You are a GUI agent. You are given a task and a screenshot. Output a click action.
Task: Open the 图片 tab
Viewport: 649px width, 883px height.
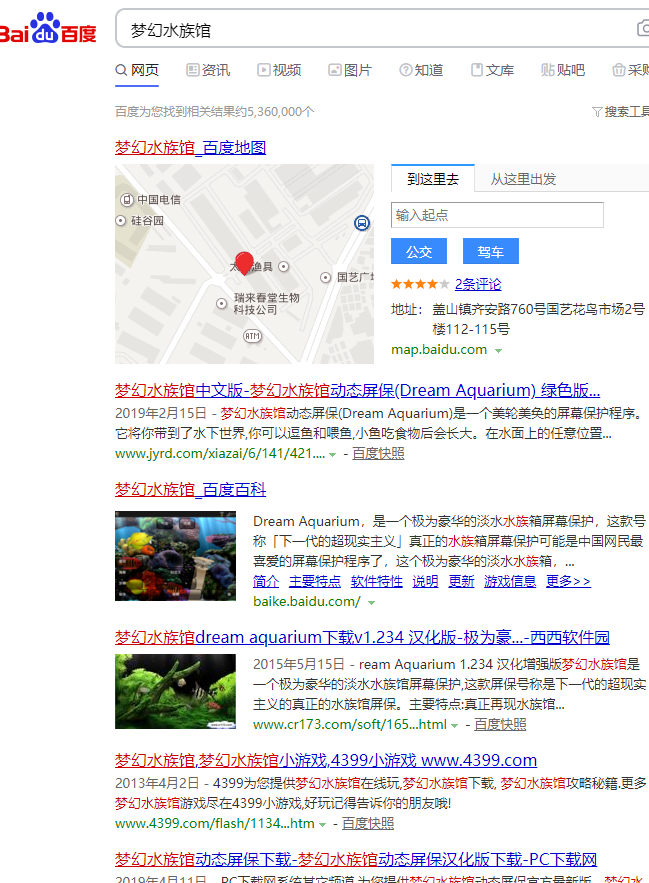tap(350, 70)
